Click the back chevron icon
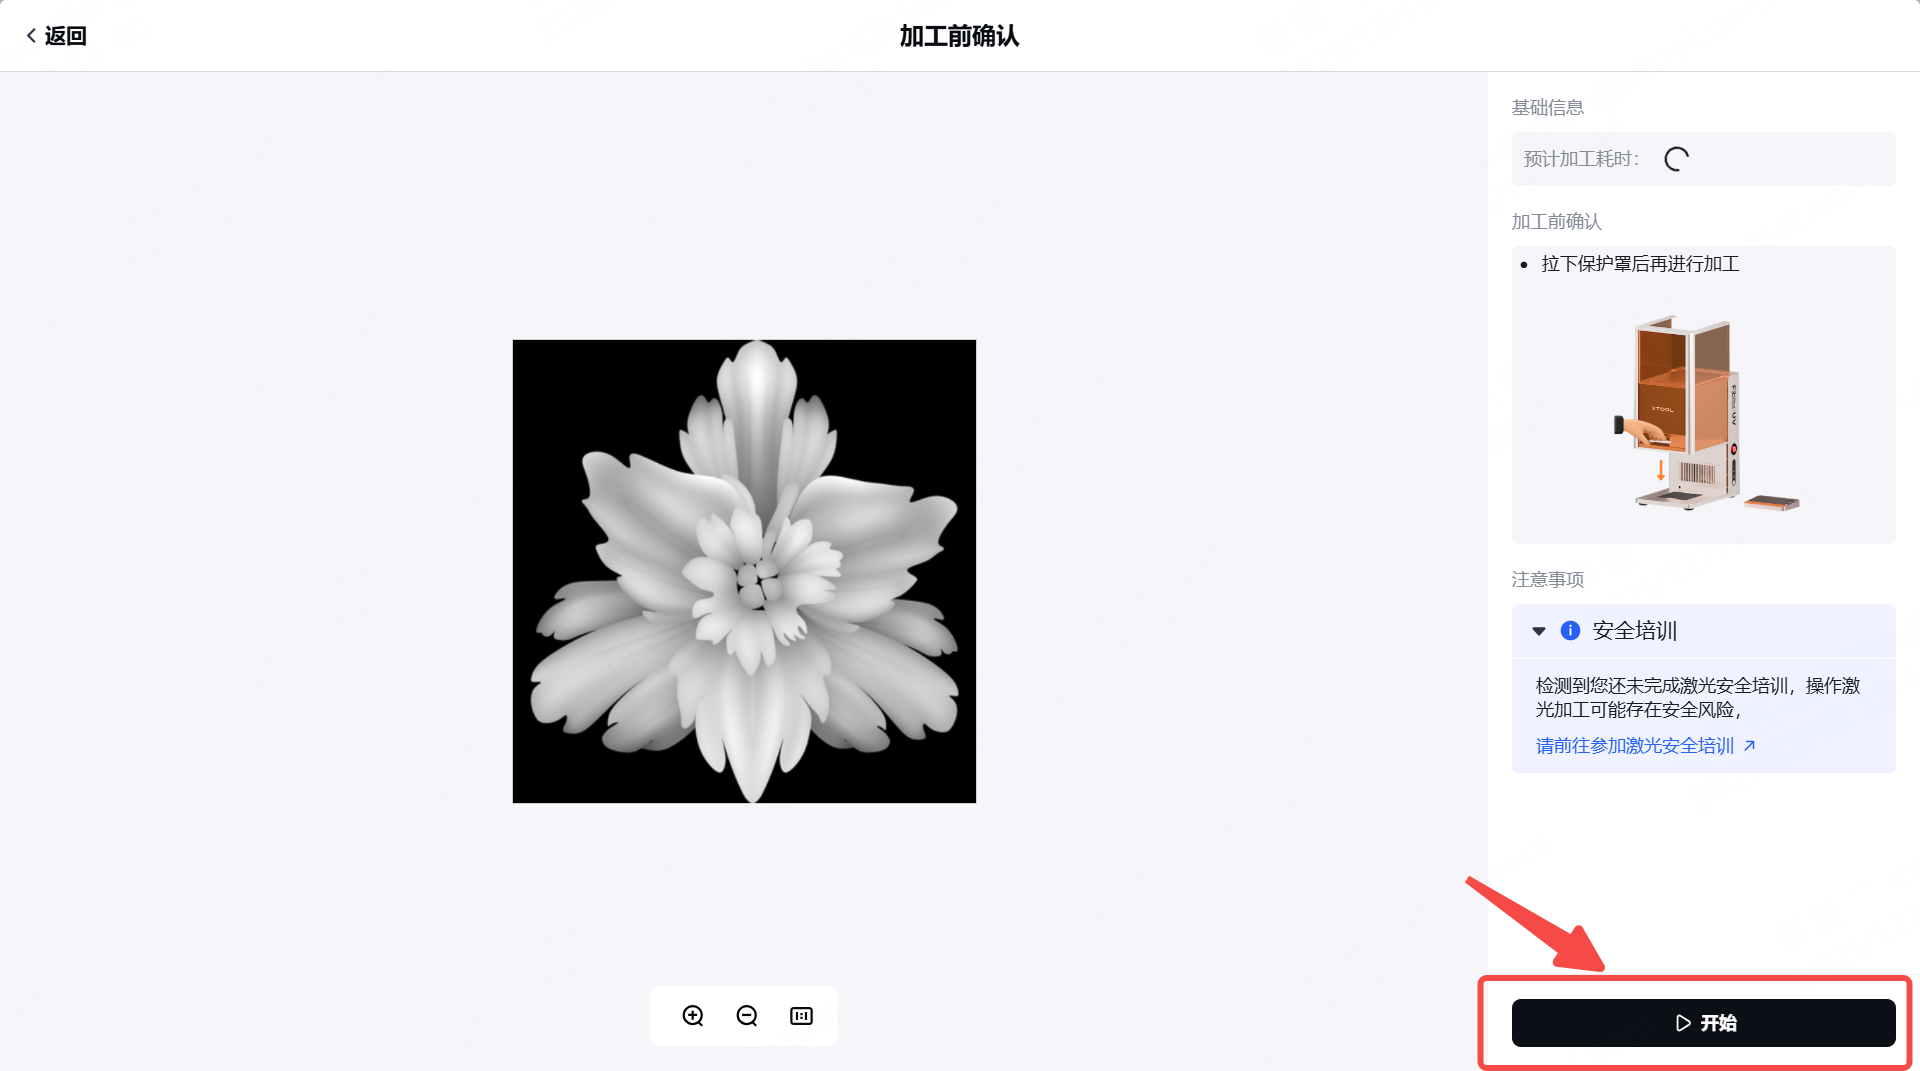Image resolution: width=1920 pixels, height=1071 pixels. 31,36
